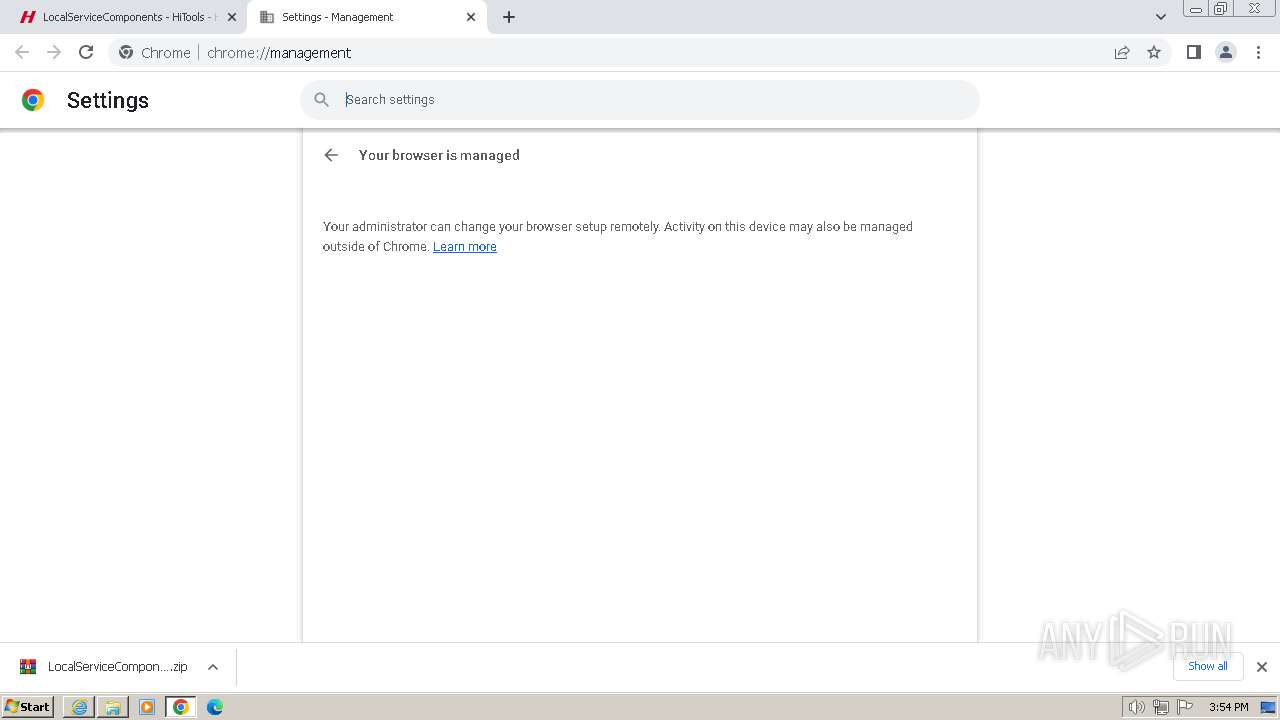Launch Microsoft Edge from the taskbar
This screenshot has height=720, width=1280.
pyautogui.click(x=215, y=707)
